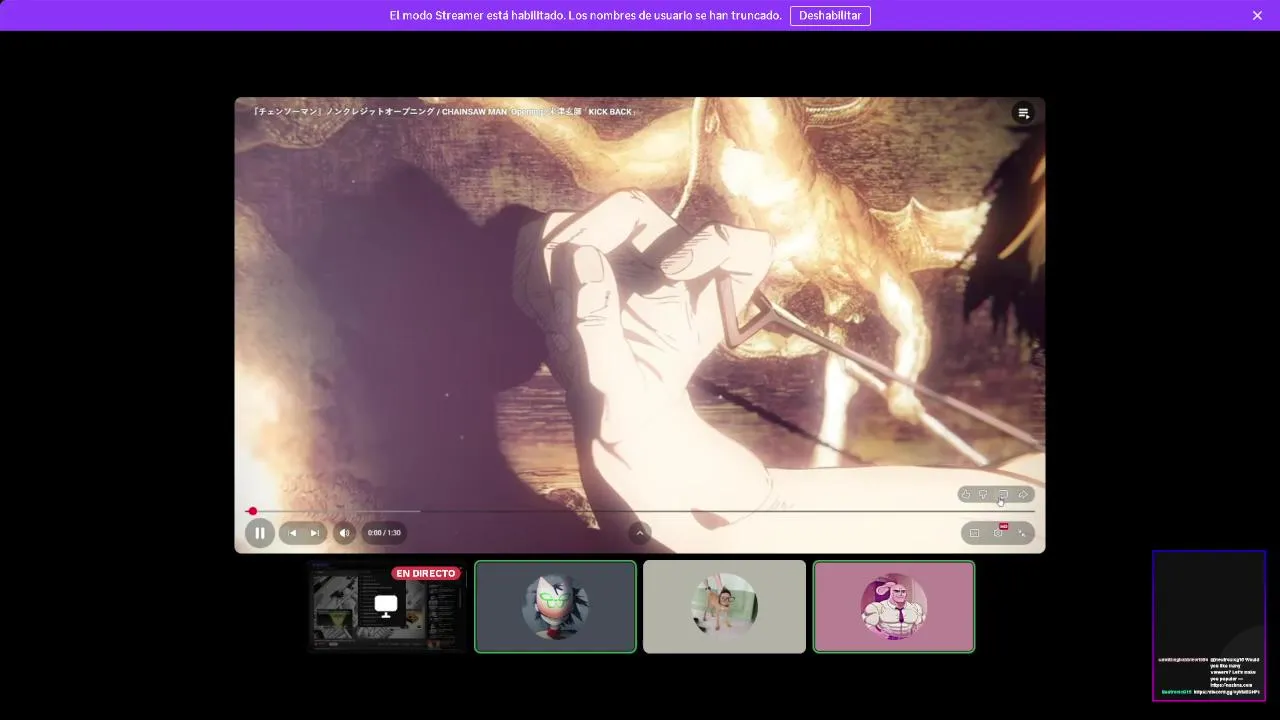Dislike the video with thumbs down
Screen dimensions: 1280x720
[983, 494]
